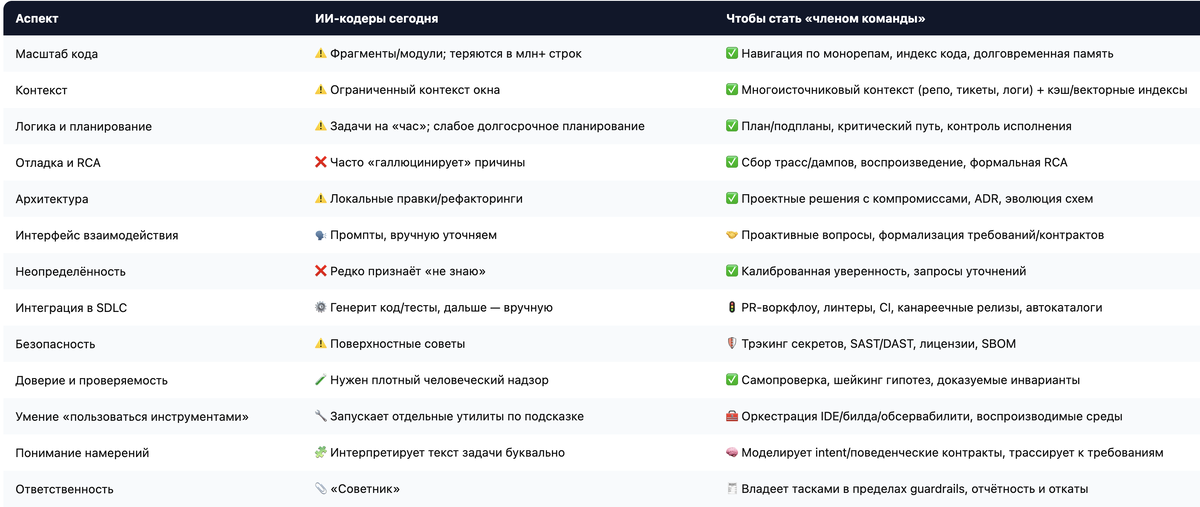Click the «ИИ-кодеры сегодня» column header

tap(376, 18)
